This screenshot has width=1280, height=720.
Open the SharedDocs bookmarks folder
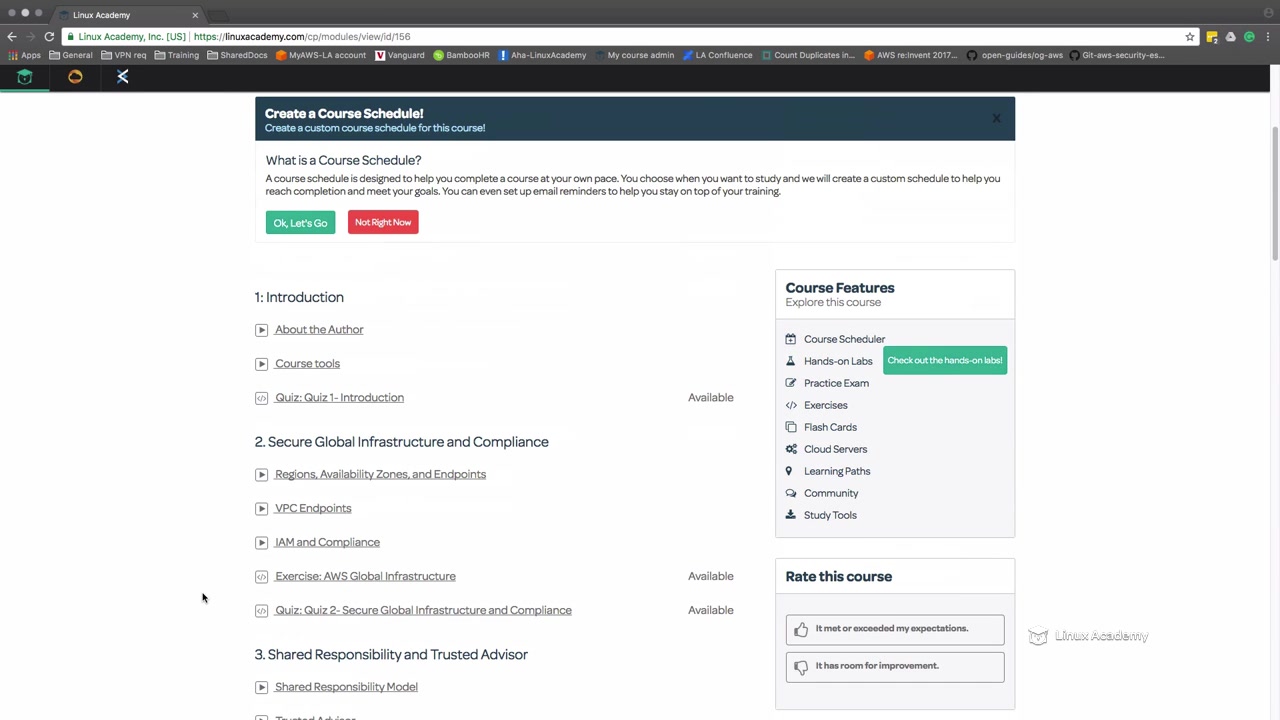click(x=237, y=55)
